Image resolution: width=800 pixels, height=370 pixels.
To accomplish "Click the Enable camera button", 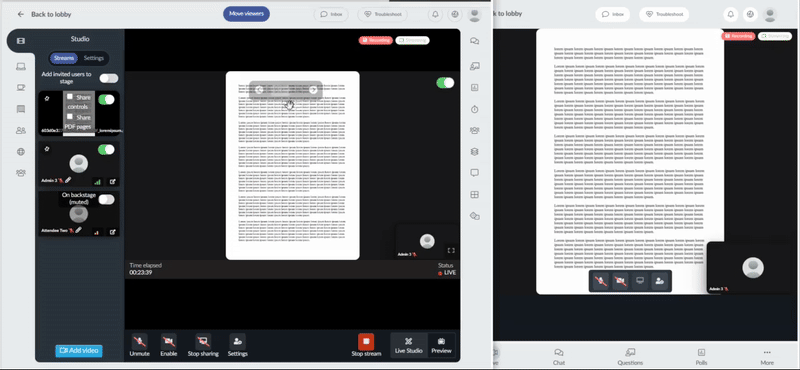I will [168, 346].
